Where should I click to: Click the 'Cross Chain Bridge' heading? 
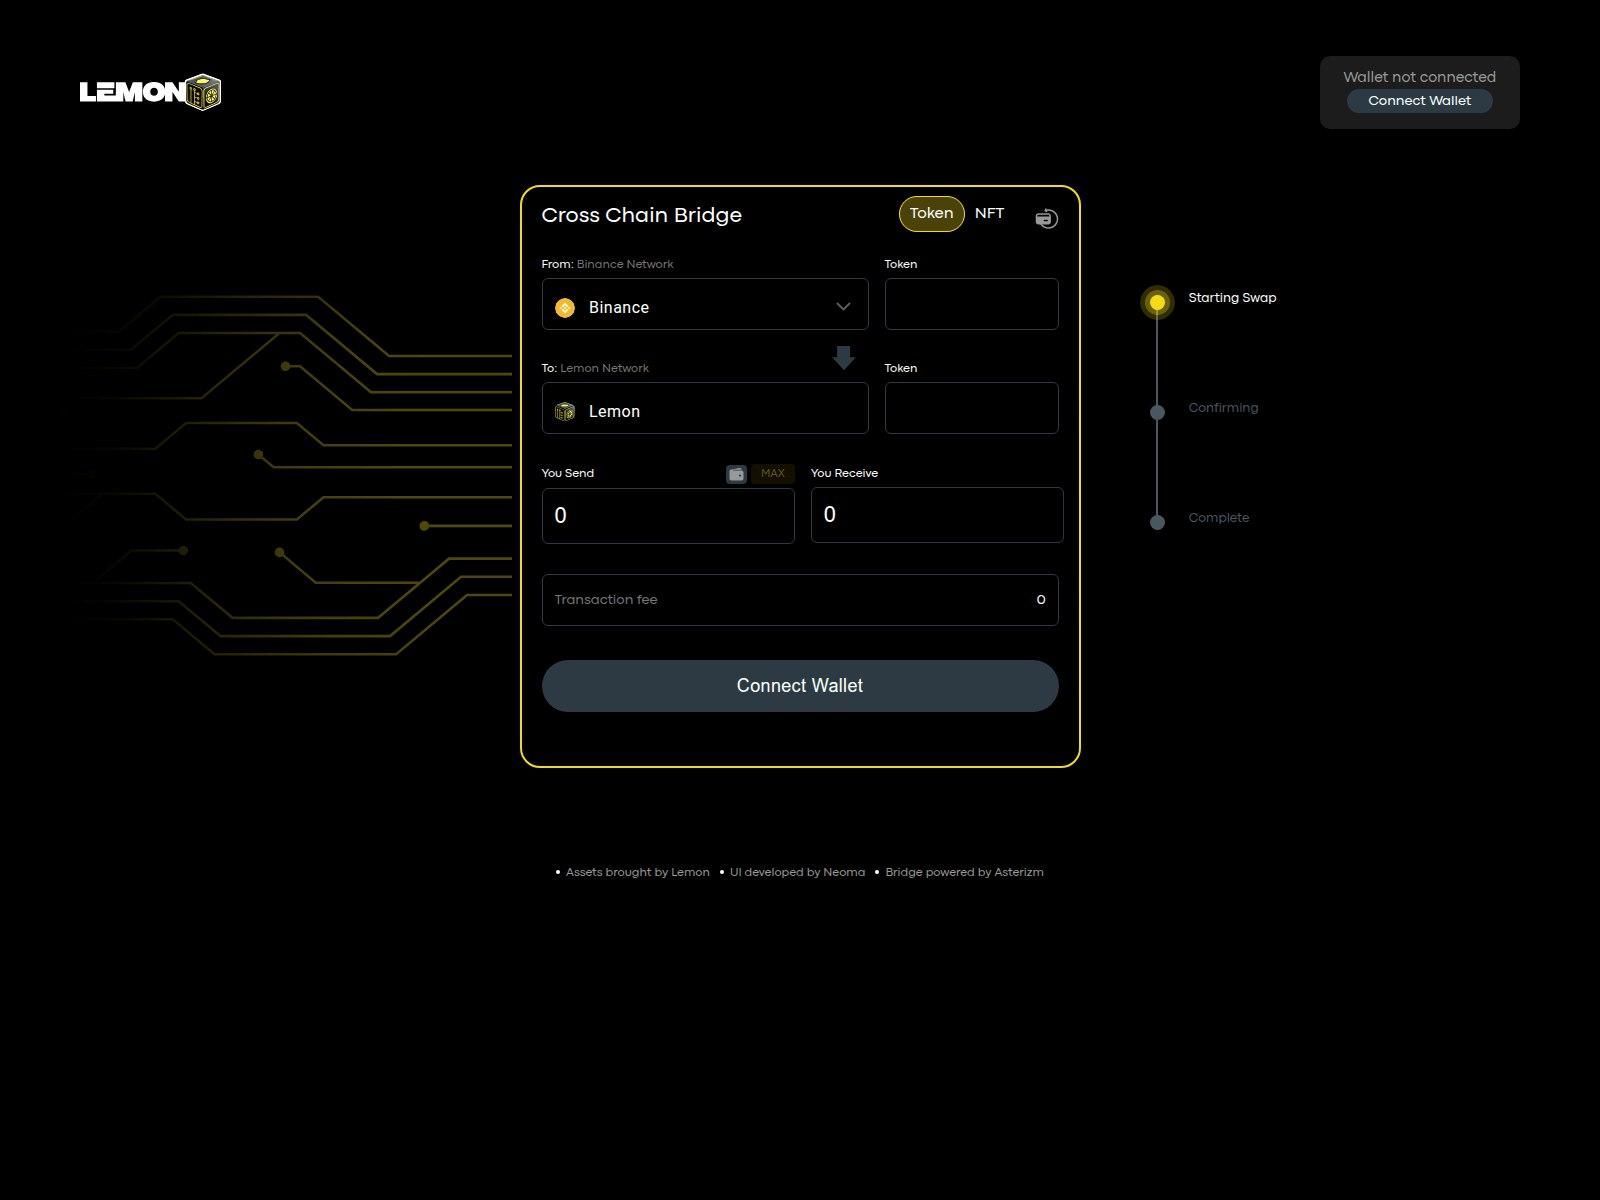pyautogui.click(x=641, y=215)
